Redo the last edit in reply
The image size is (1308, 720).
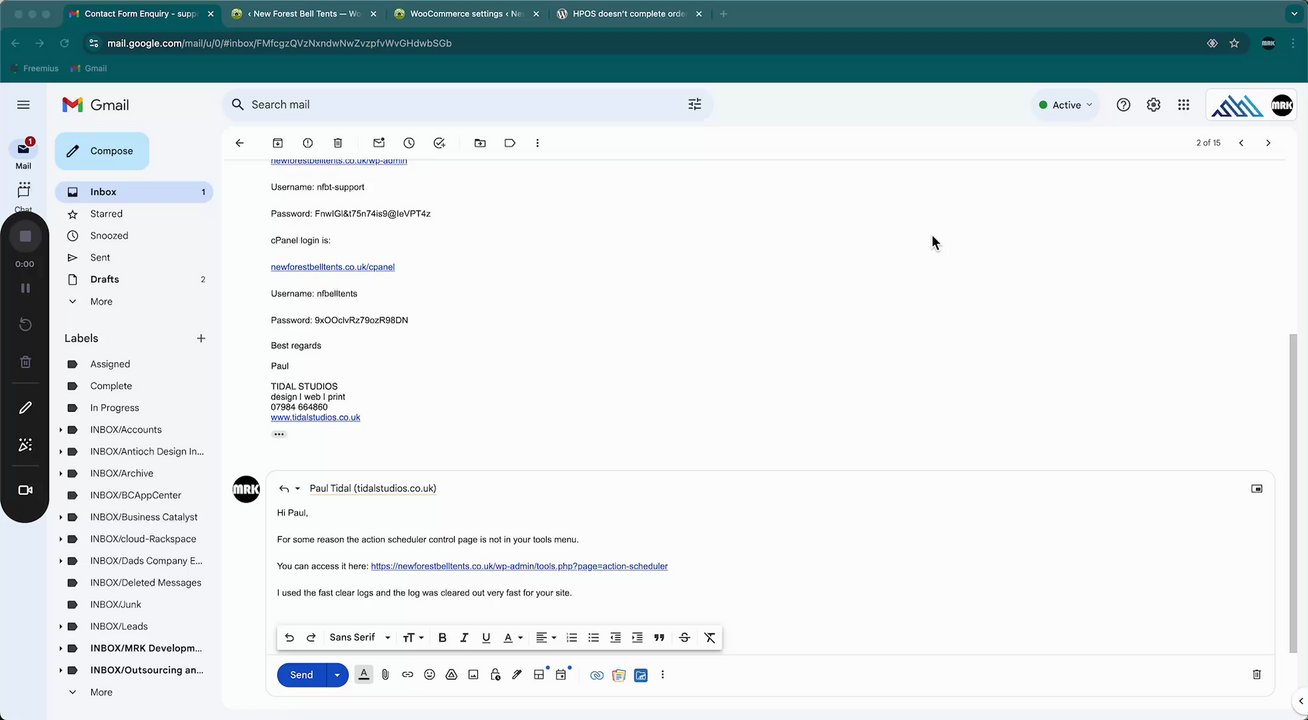[x=311, y=638]
